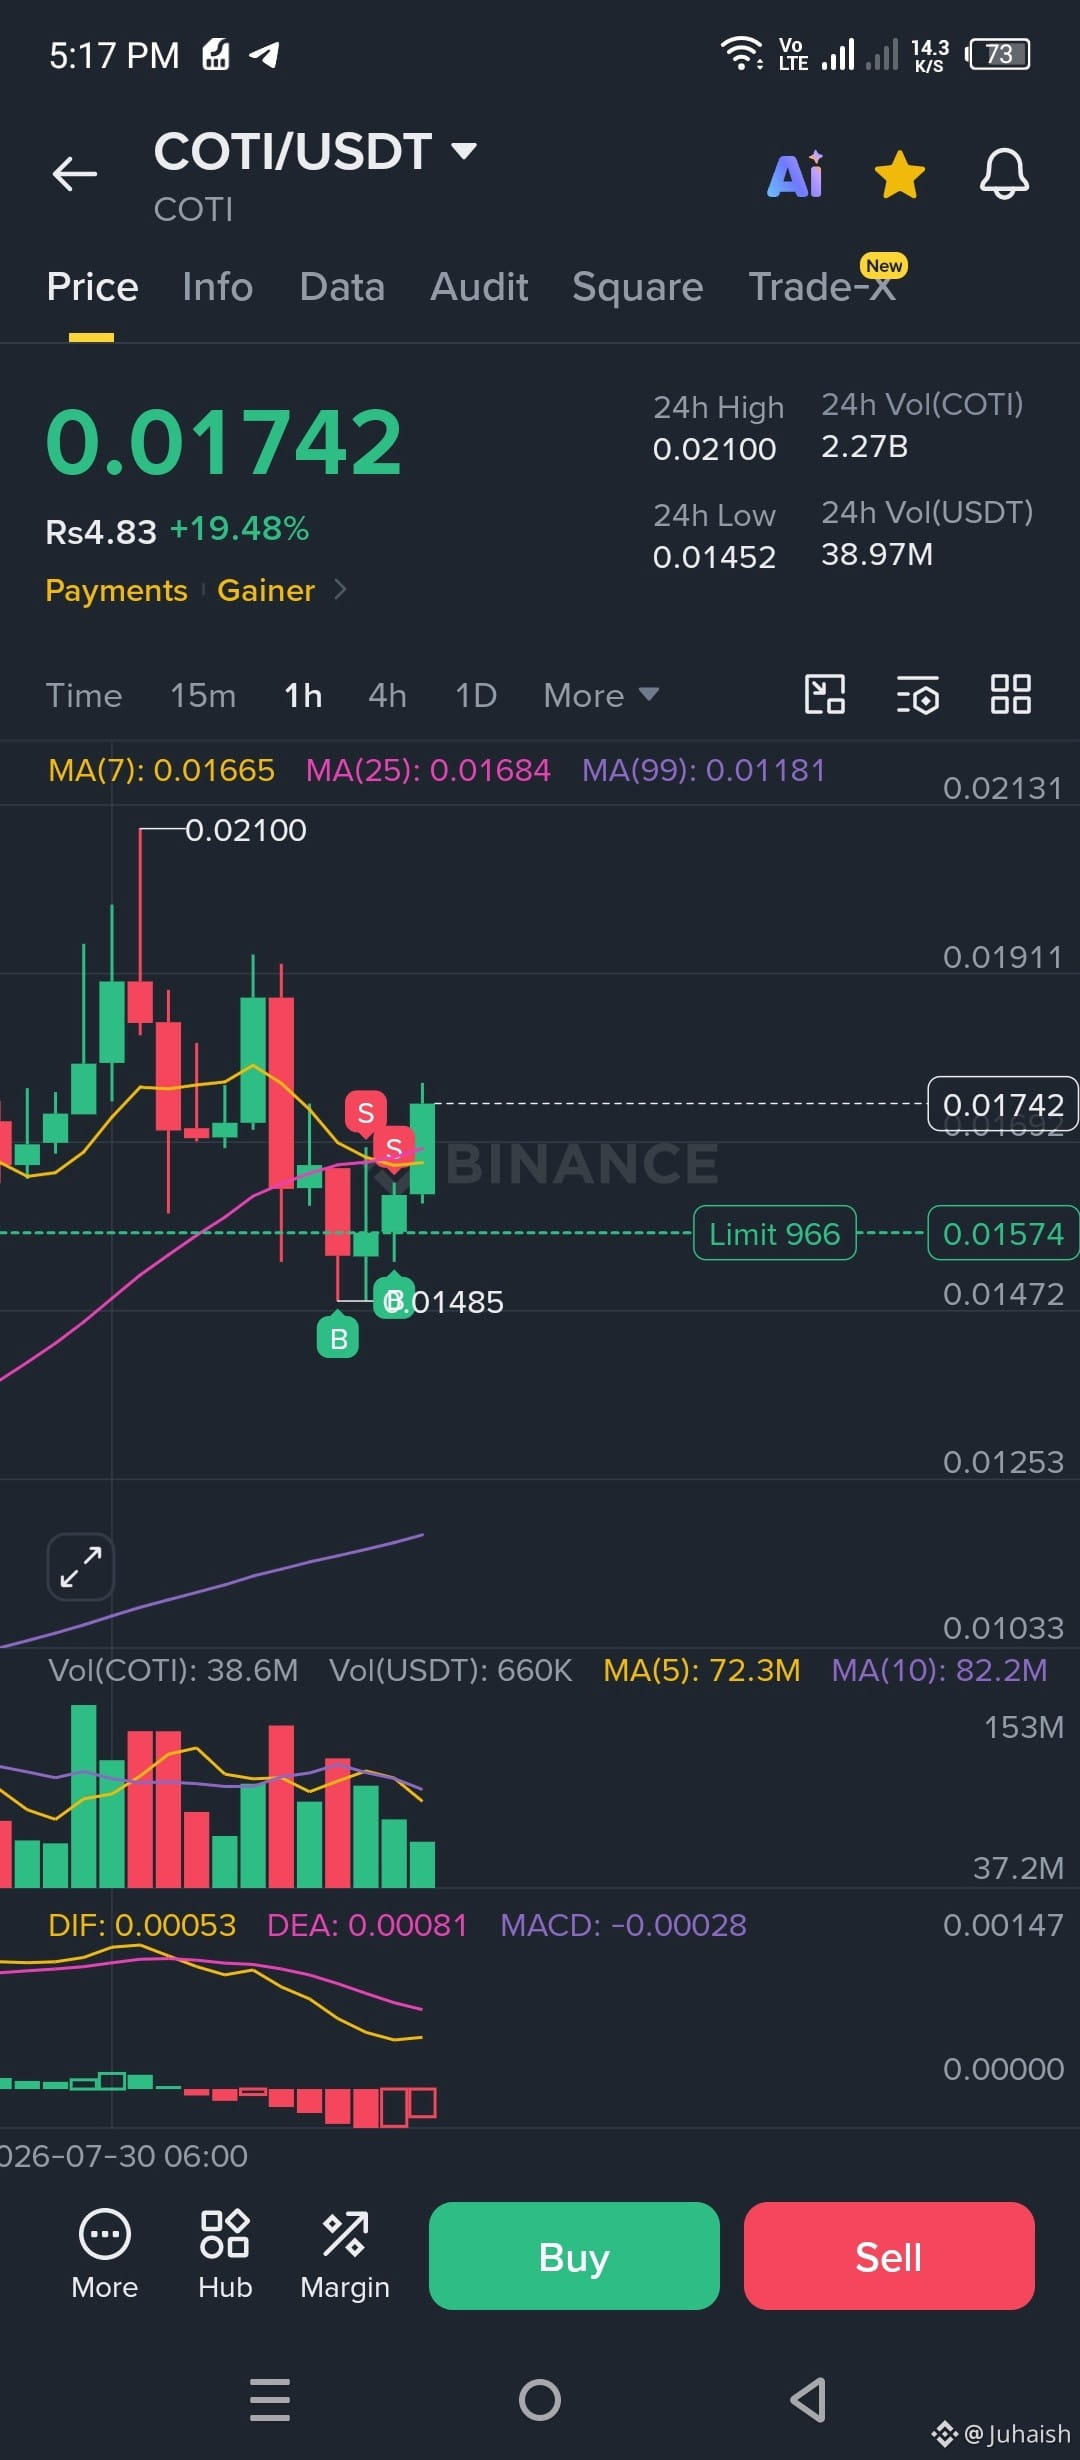This screenshot has width=1080, height=2460.
Task: Tap the MA(10): 82.2M volume label
Action: click(x=940, y=1670)
